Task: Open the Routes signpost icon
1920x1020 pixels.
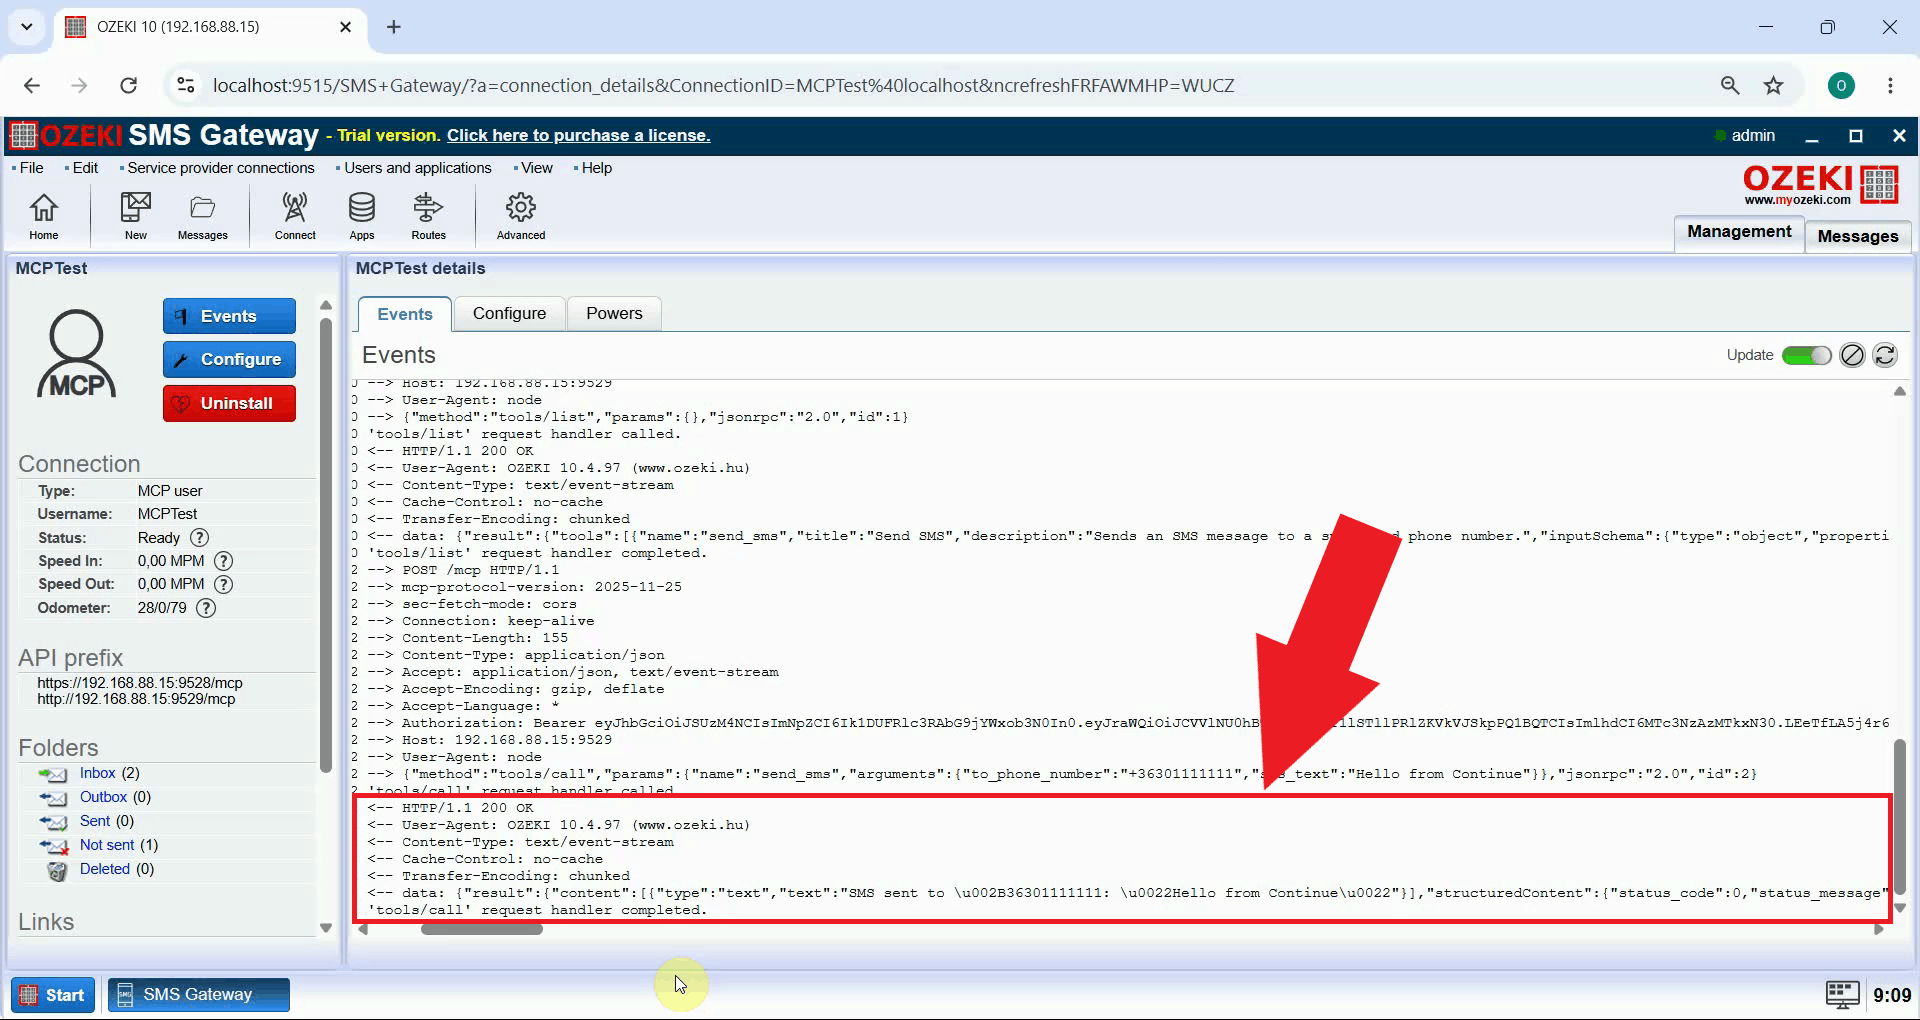Action: click(x=428, y=216)
